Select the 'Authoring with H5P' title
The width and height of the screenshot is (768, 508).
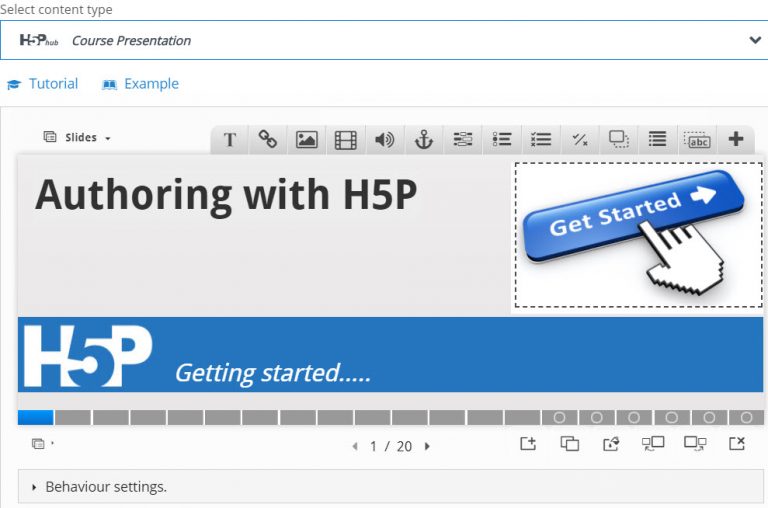[x=226, y=195]
